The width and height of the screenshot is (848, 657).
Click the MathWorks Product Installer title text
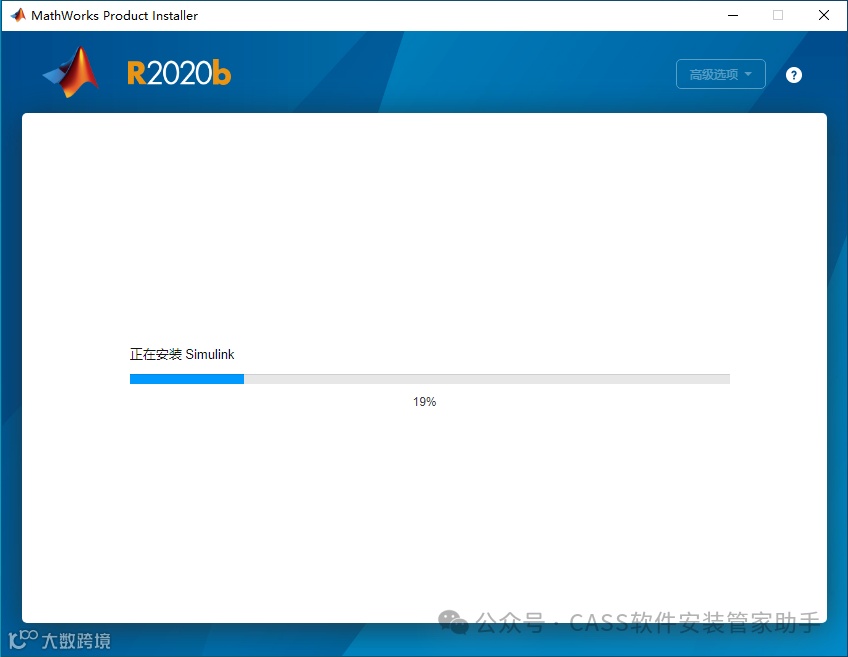tap(115, 16)
